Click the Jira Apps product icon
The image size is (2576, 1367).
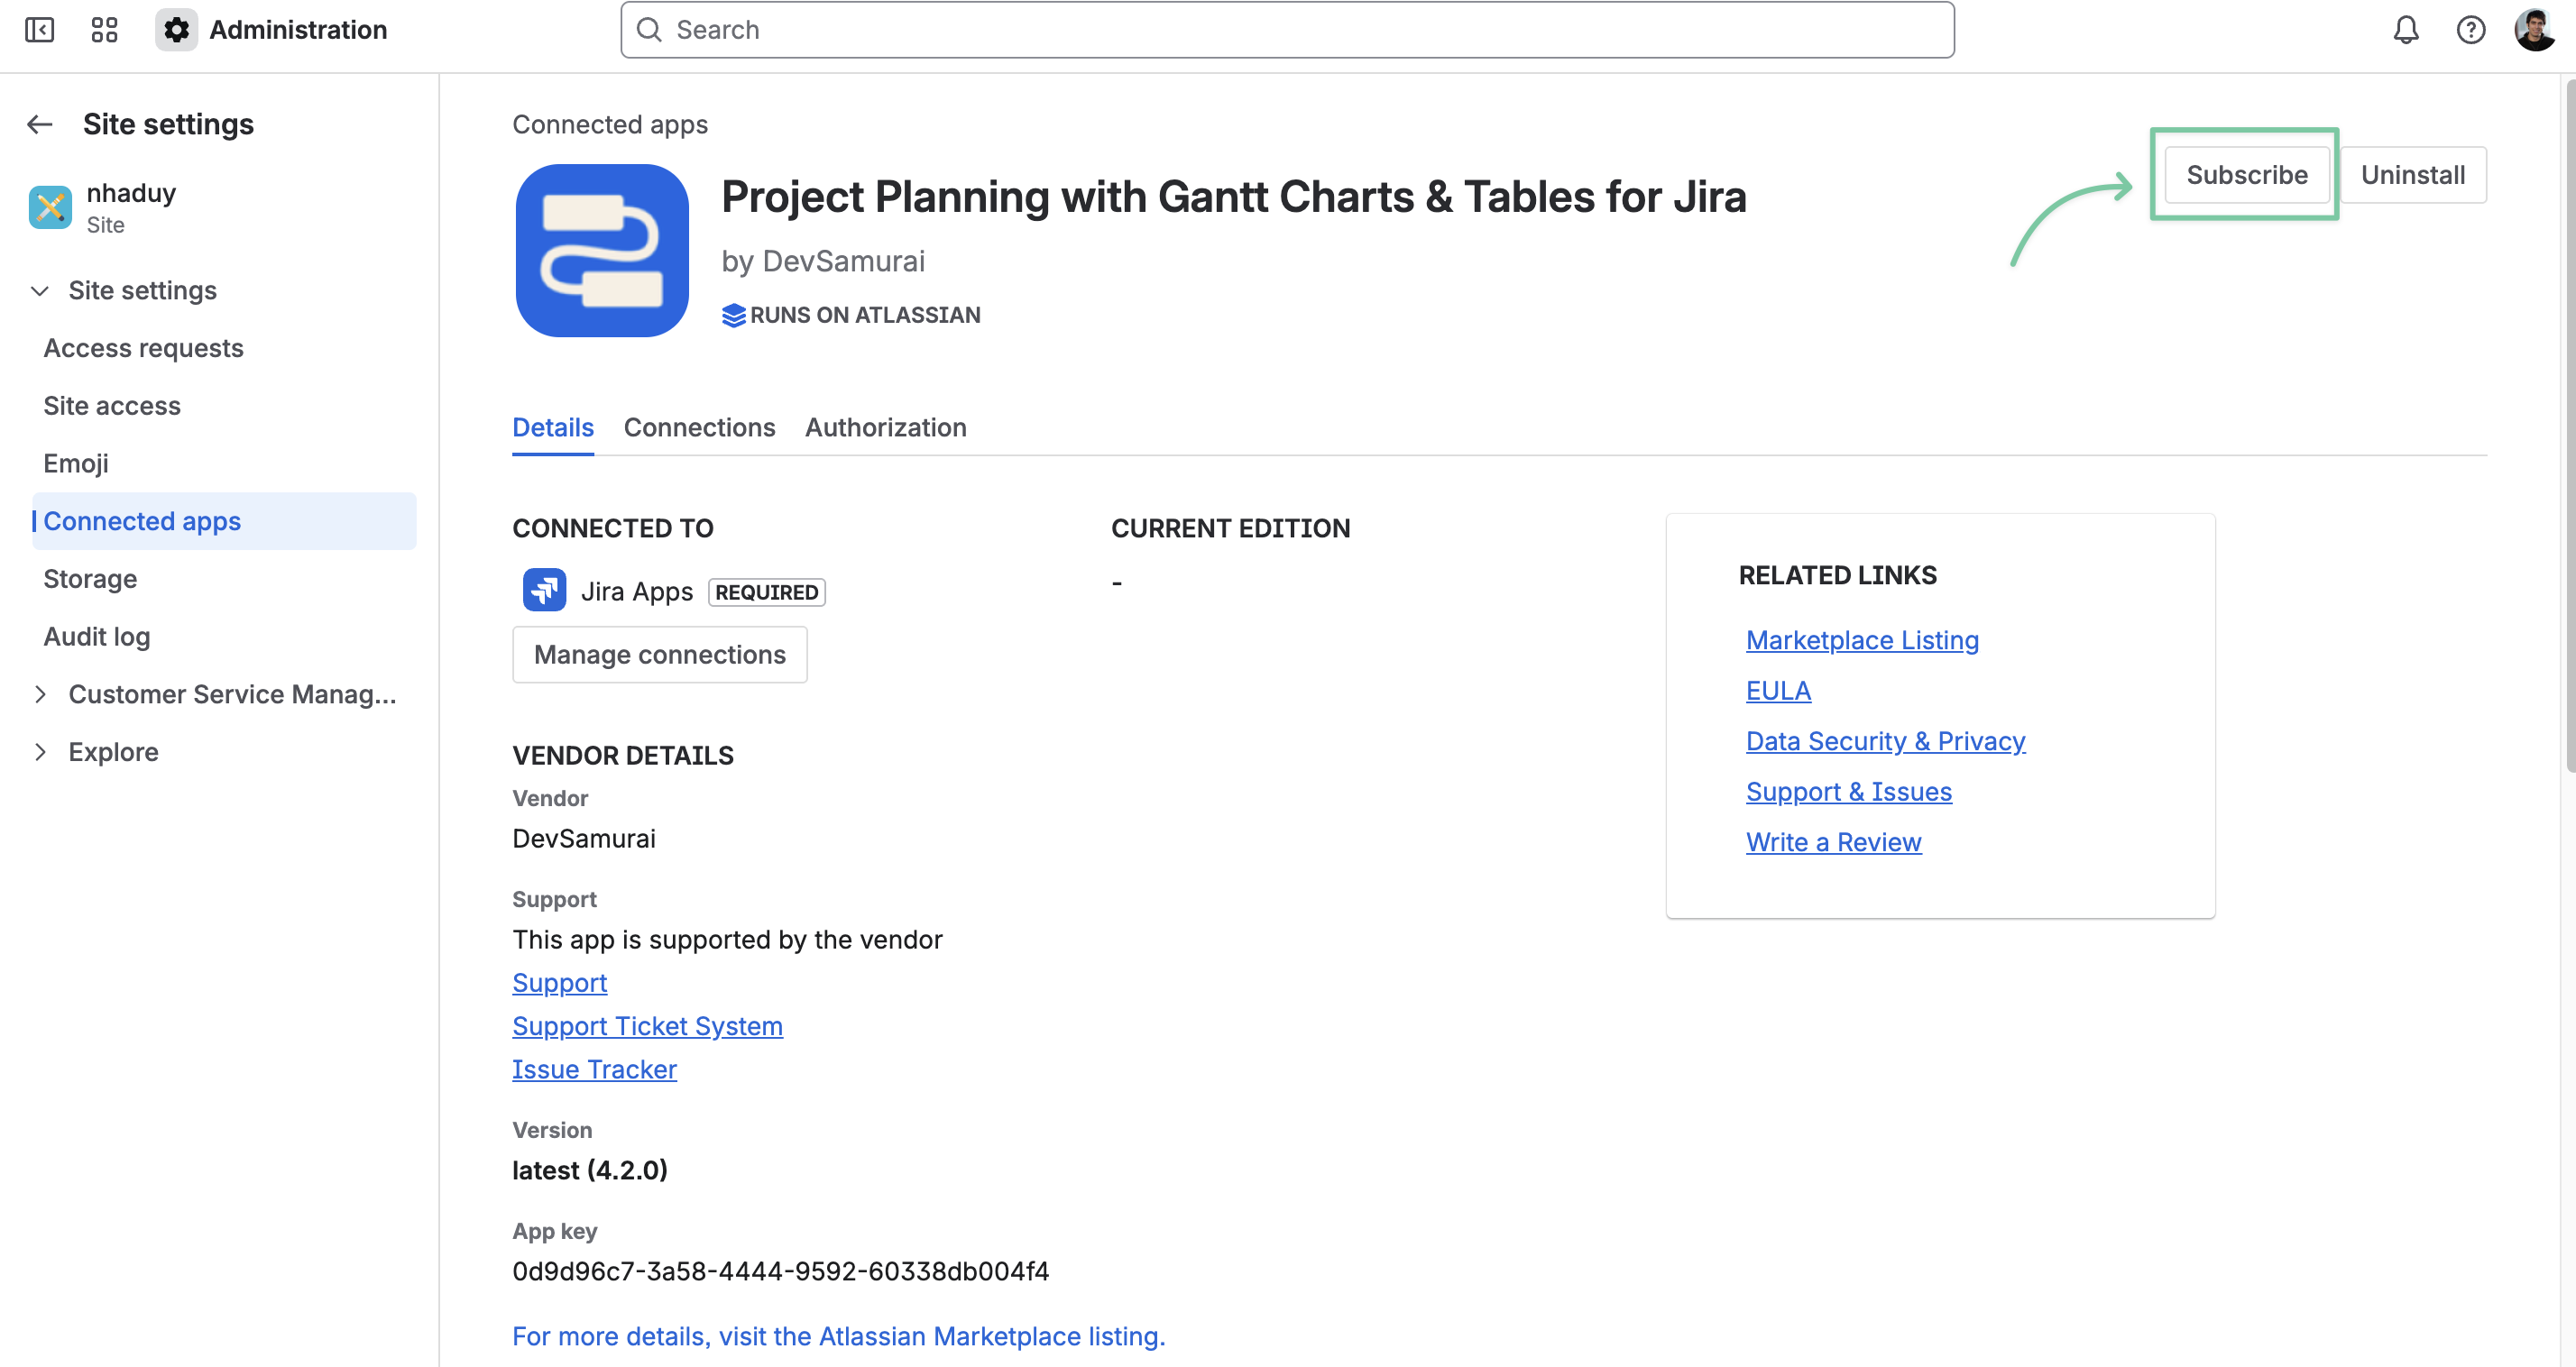pyautogui.click(x=544, y=591)
